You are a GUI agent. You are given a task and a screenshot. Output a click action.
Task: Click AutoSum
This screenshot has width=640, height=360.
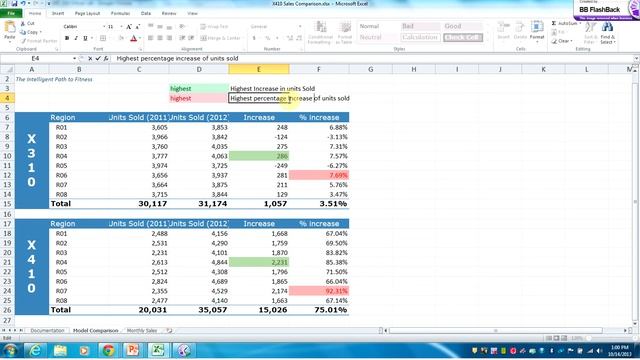pyautogui.click(x=565, y=24)
